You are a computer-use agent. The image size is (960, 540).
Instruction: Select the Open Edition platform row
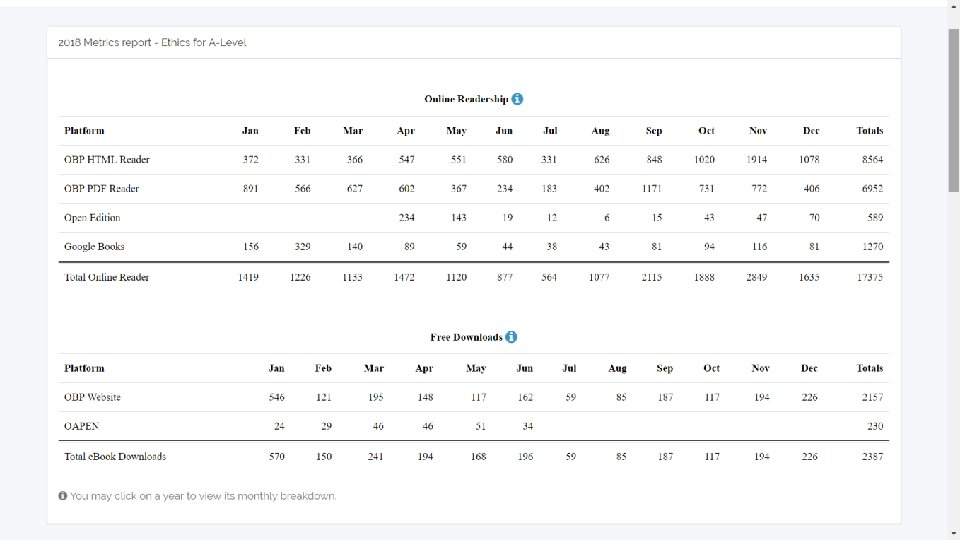[92, 218]
